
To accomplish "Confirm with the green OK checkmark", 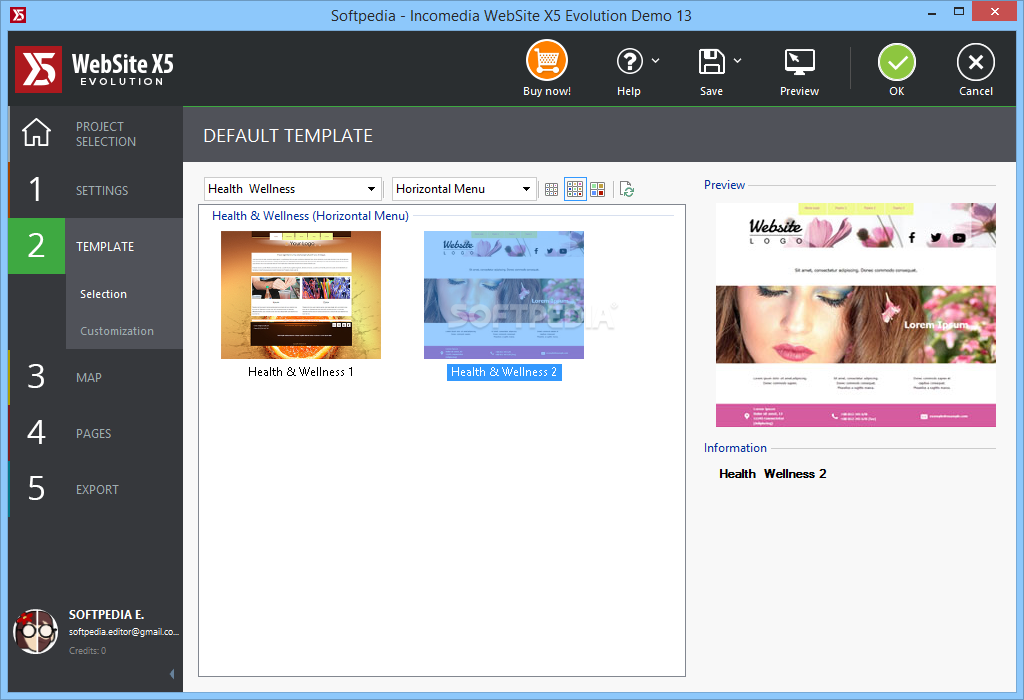I will click(897, 62).
